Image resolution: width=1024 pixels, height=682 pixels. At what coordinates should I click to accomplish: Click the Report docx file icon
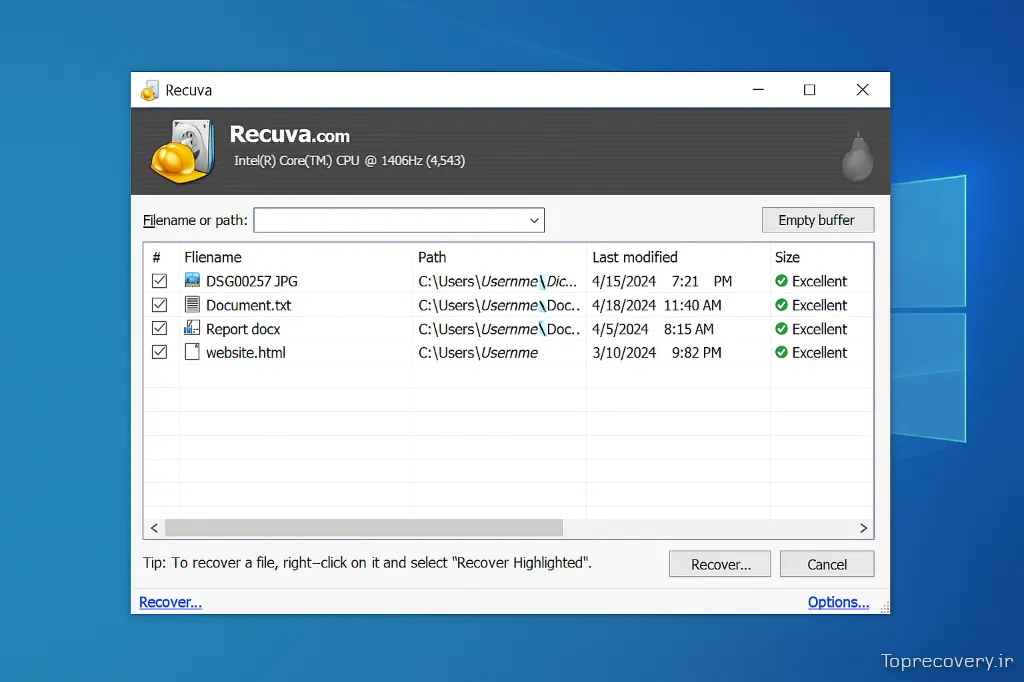click(x=193, y=329)
